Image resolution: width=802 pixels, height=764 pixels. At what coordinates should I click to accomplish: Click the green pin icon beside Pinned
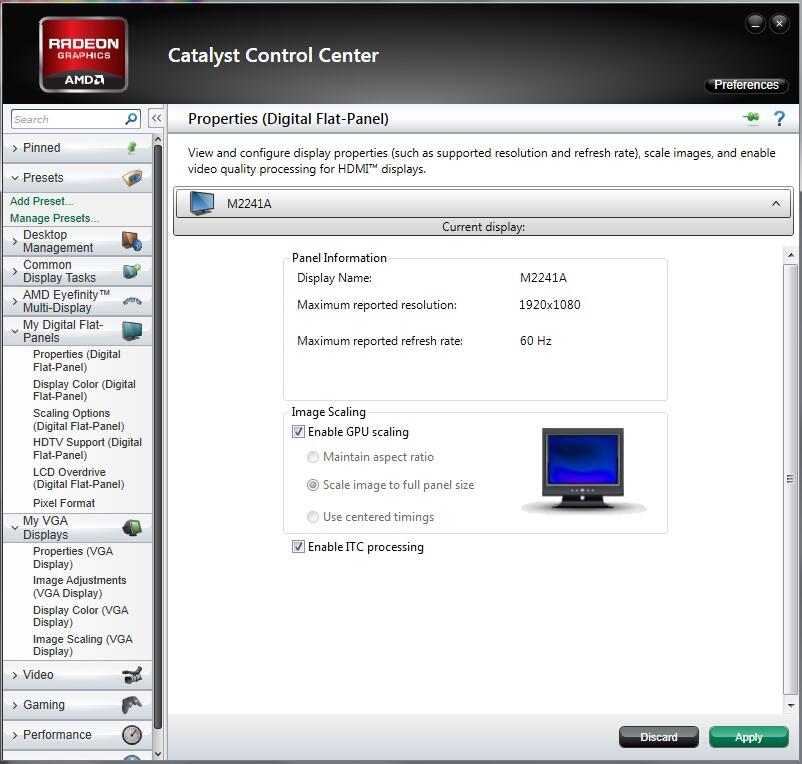[x=131, y=148]
